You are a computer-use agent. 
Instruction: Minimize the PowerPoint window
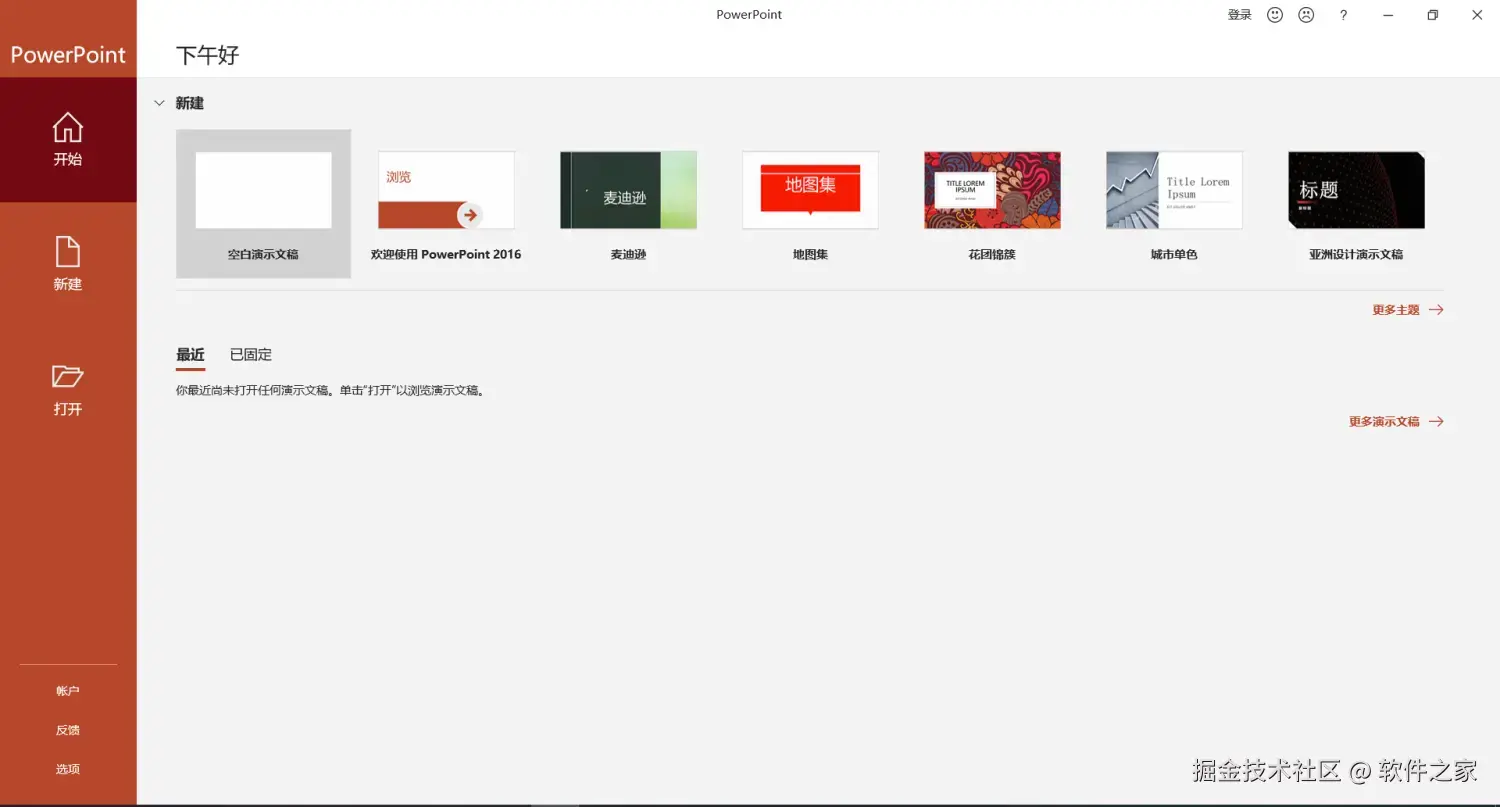pyautogui.click(x=1388, y=15)
